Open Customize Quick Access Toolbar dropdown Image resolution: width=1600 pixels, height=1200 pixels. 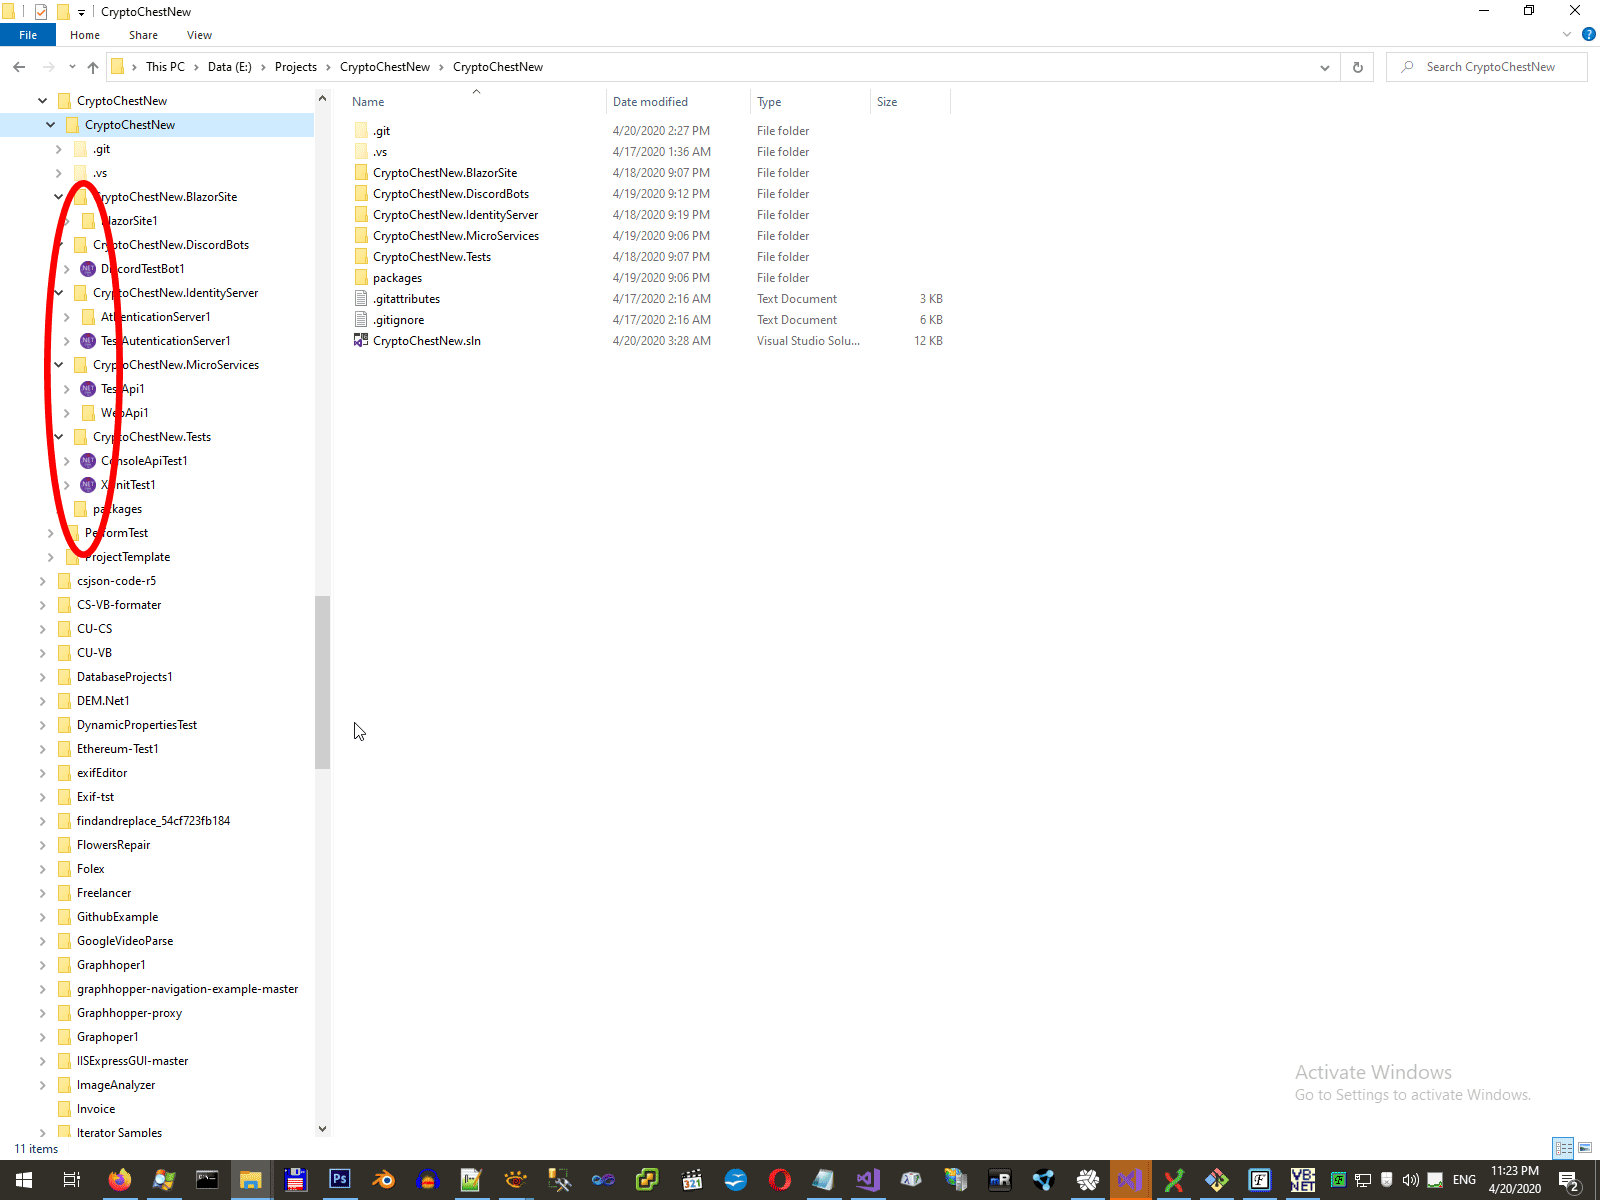pyautogui.click(x=81, y=12)
